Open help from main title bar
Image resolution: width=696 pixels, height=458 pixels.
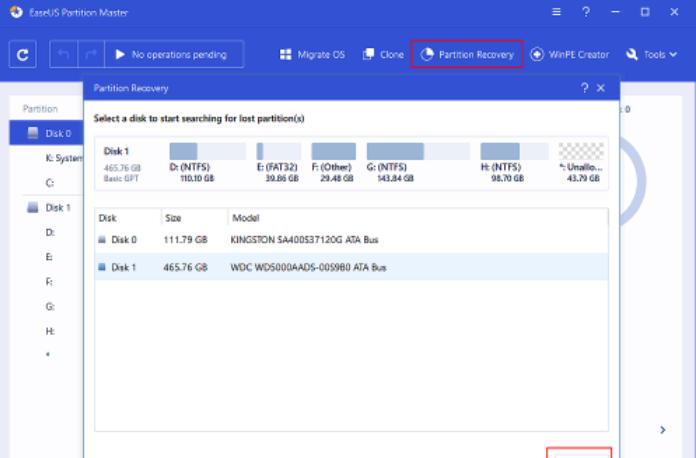[x=586, y=12]
